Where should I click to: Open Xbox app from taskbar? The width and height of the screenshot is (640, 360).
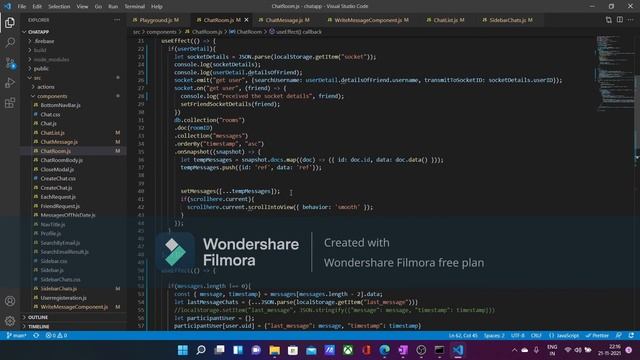pos(348,350)
